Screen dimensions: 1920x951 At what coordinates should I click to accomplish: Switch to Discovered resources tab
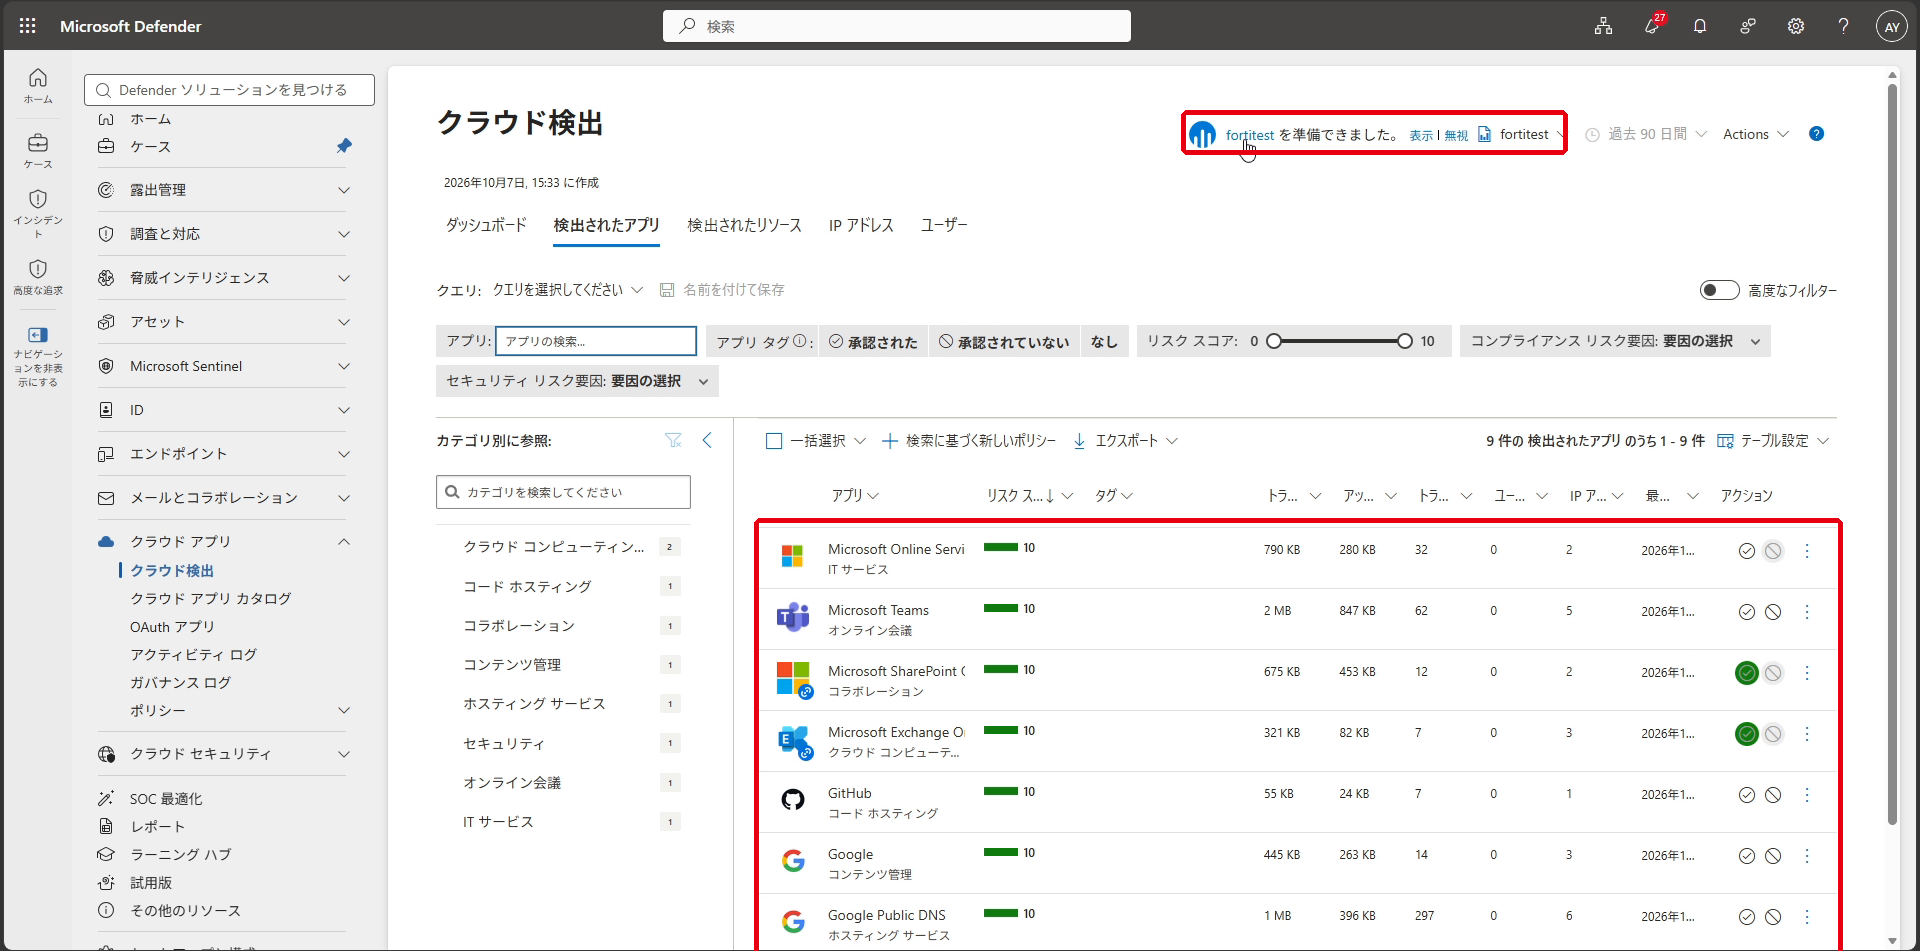744,225
